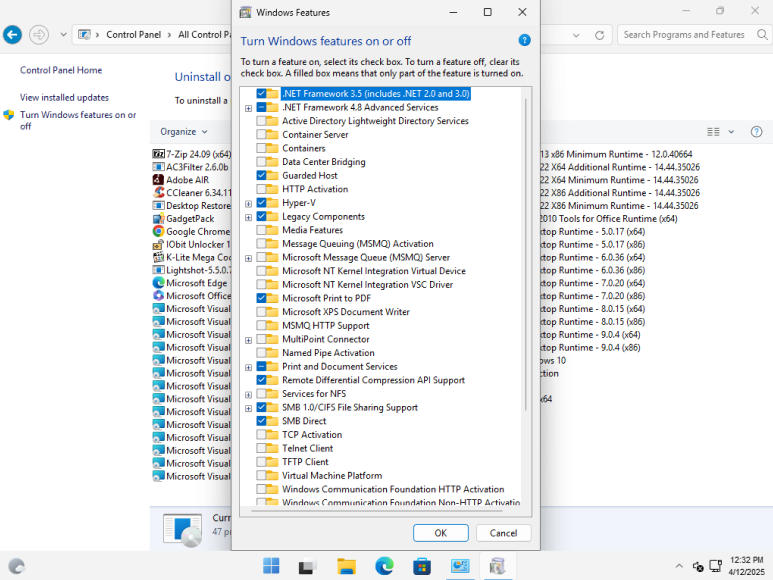Select the IObit Unlocker program icon
The height and width of the screenshot is (580, 773).
click(158, 244)
